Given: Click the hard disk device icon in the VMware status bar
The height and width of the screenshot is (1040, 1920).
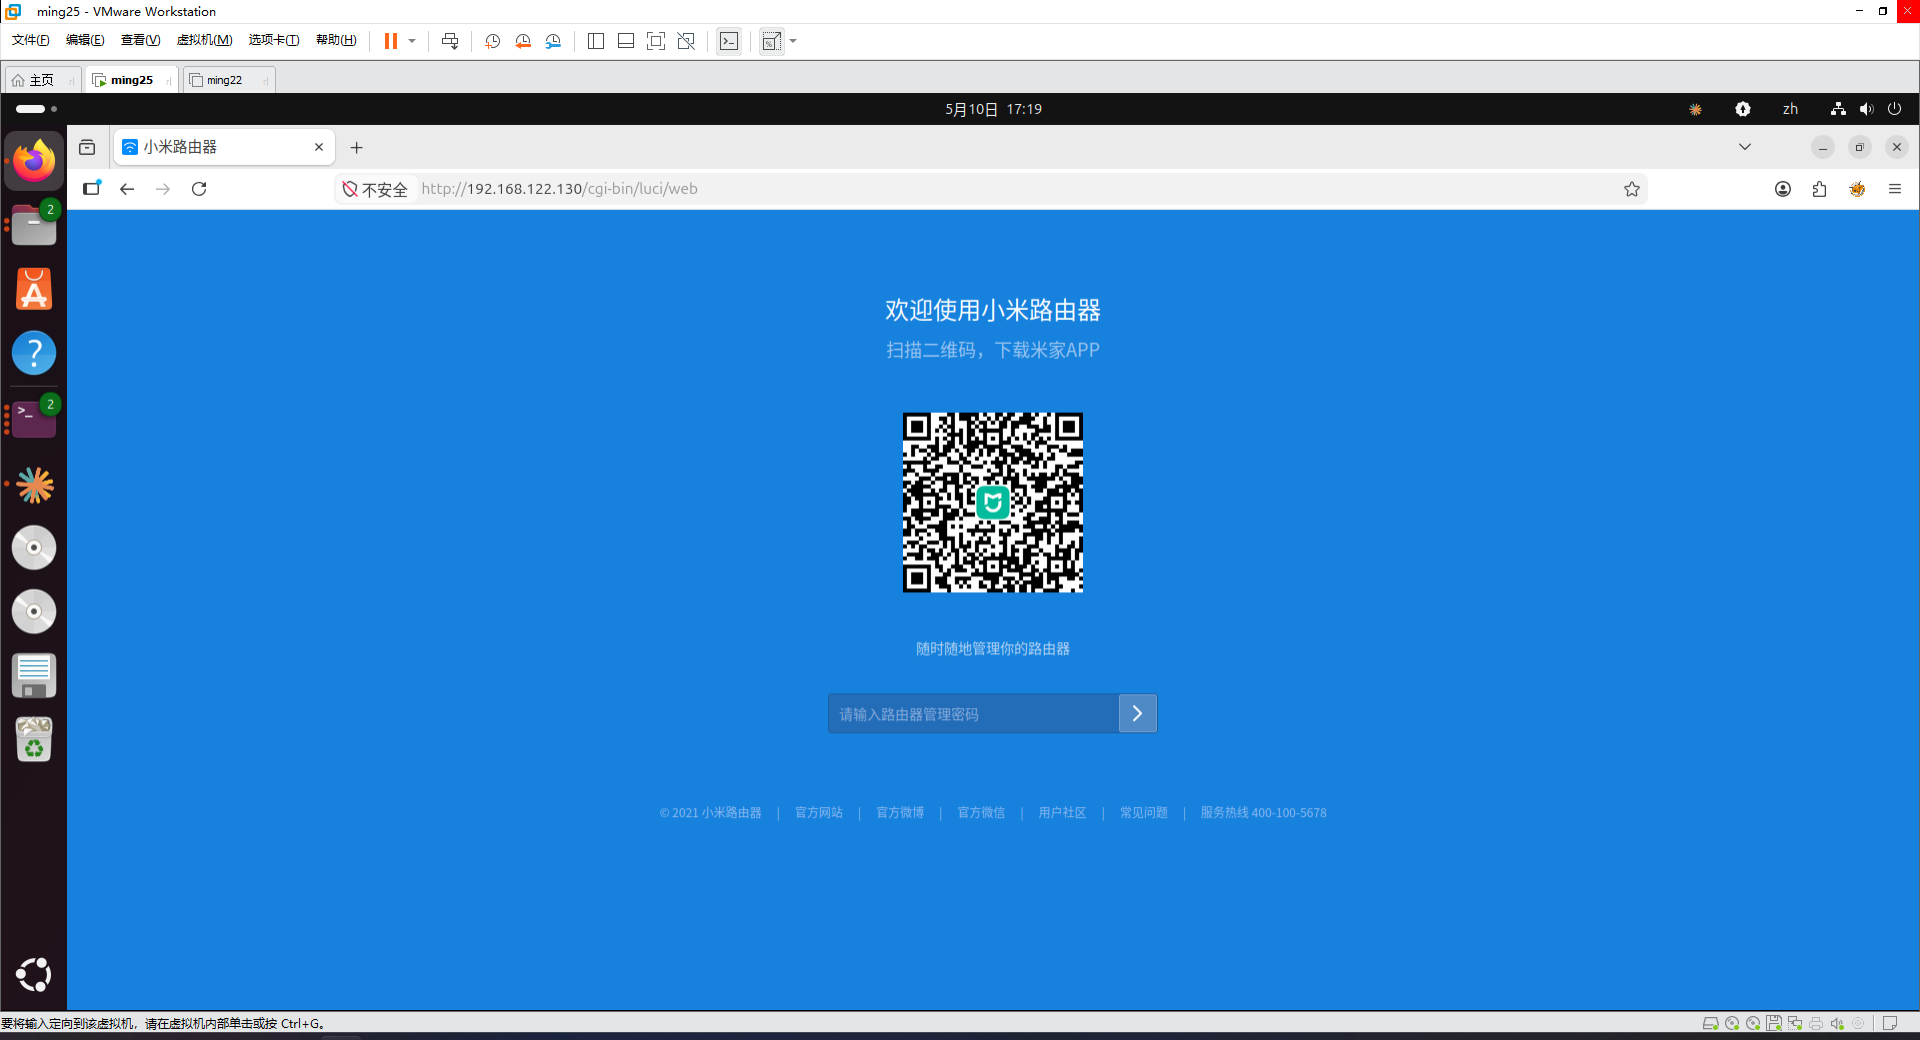Looking at the screenshot, I should (x=1711, y=1023).
